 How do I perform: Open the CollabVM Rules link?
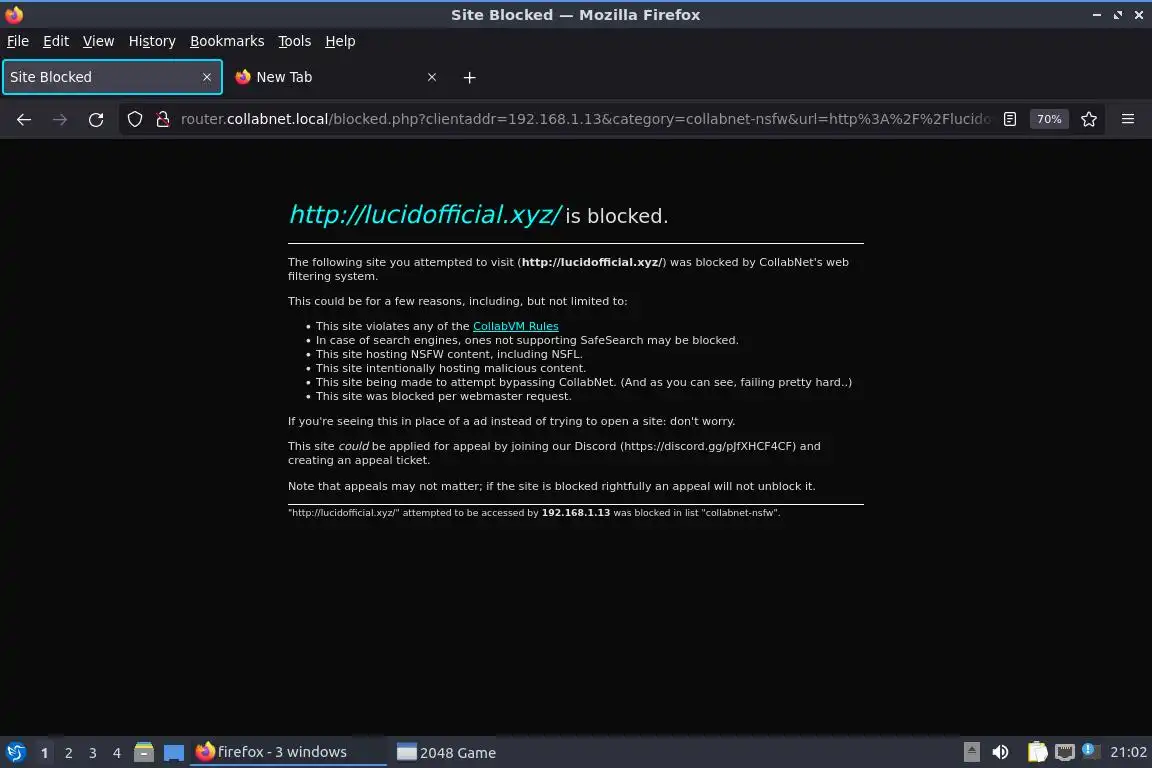click(x=516, y=326)
